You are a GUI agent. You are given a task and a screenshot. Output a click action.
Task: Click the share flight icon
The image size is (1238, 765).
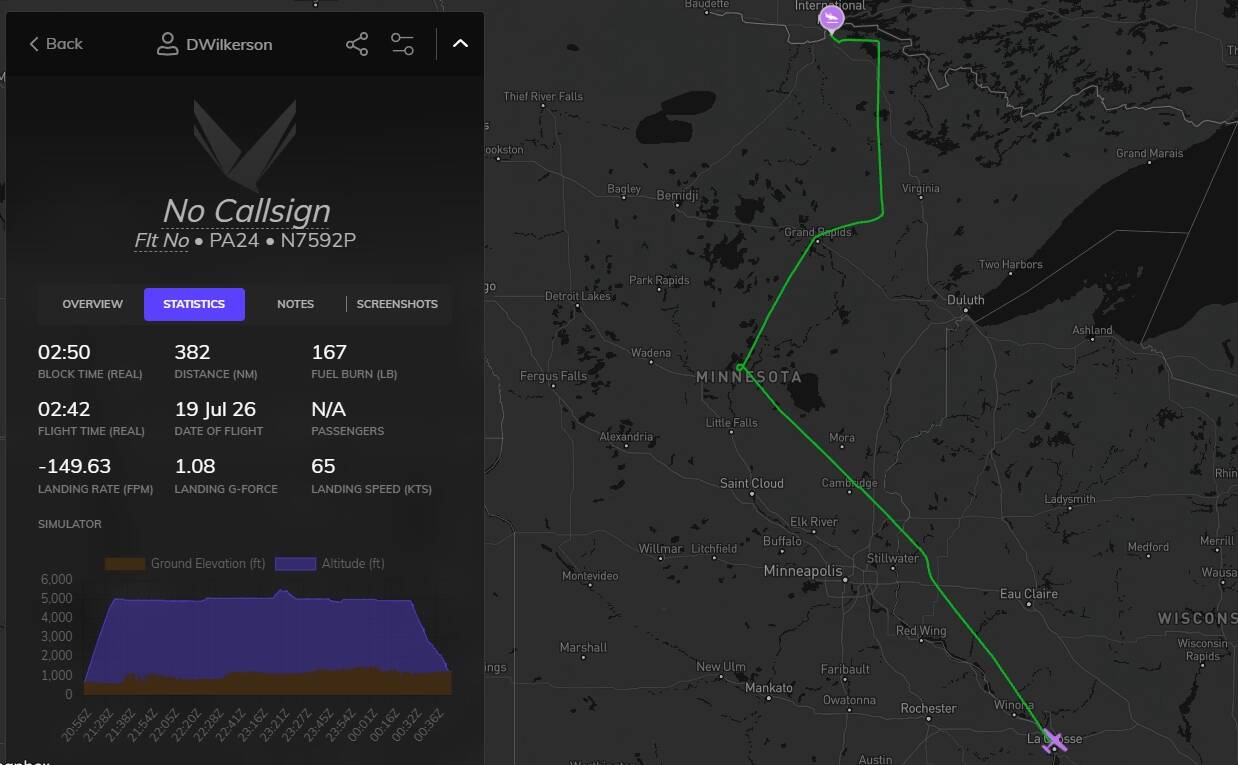[x=357, y=44]
